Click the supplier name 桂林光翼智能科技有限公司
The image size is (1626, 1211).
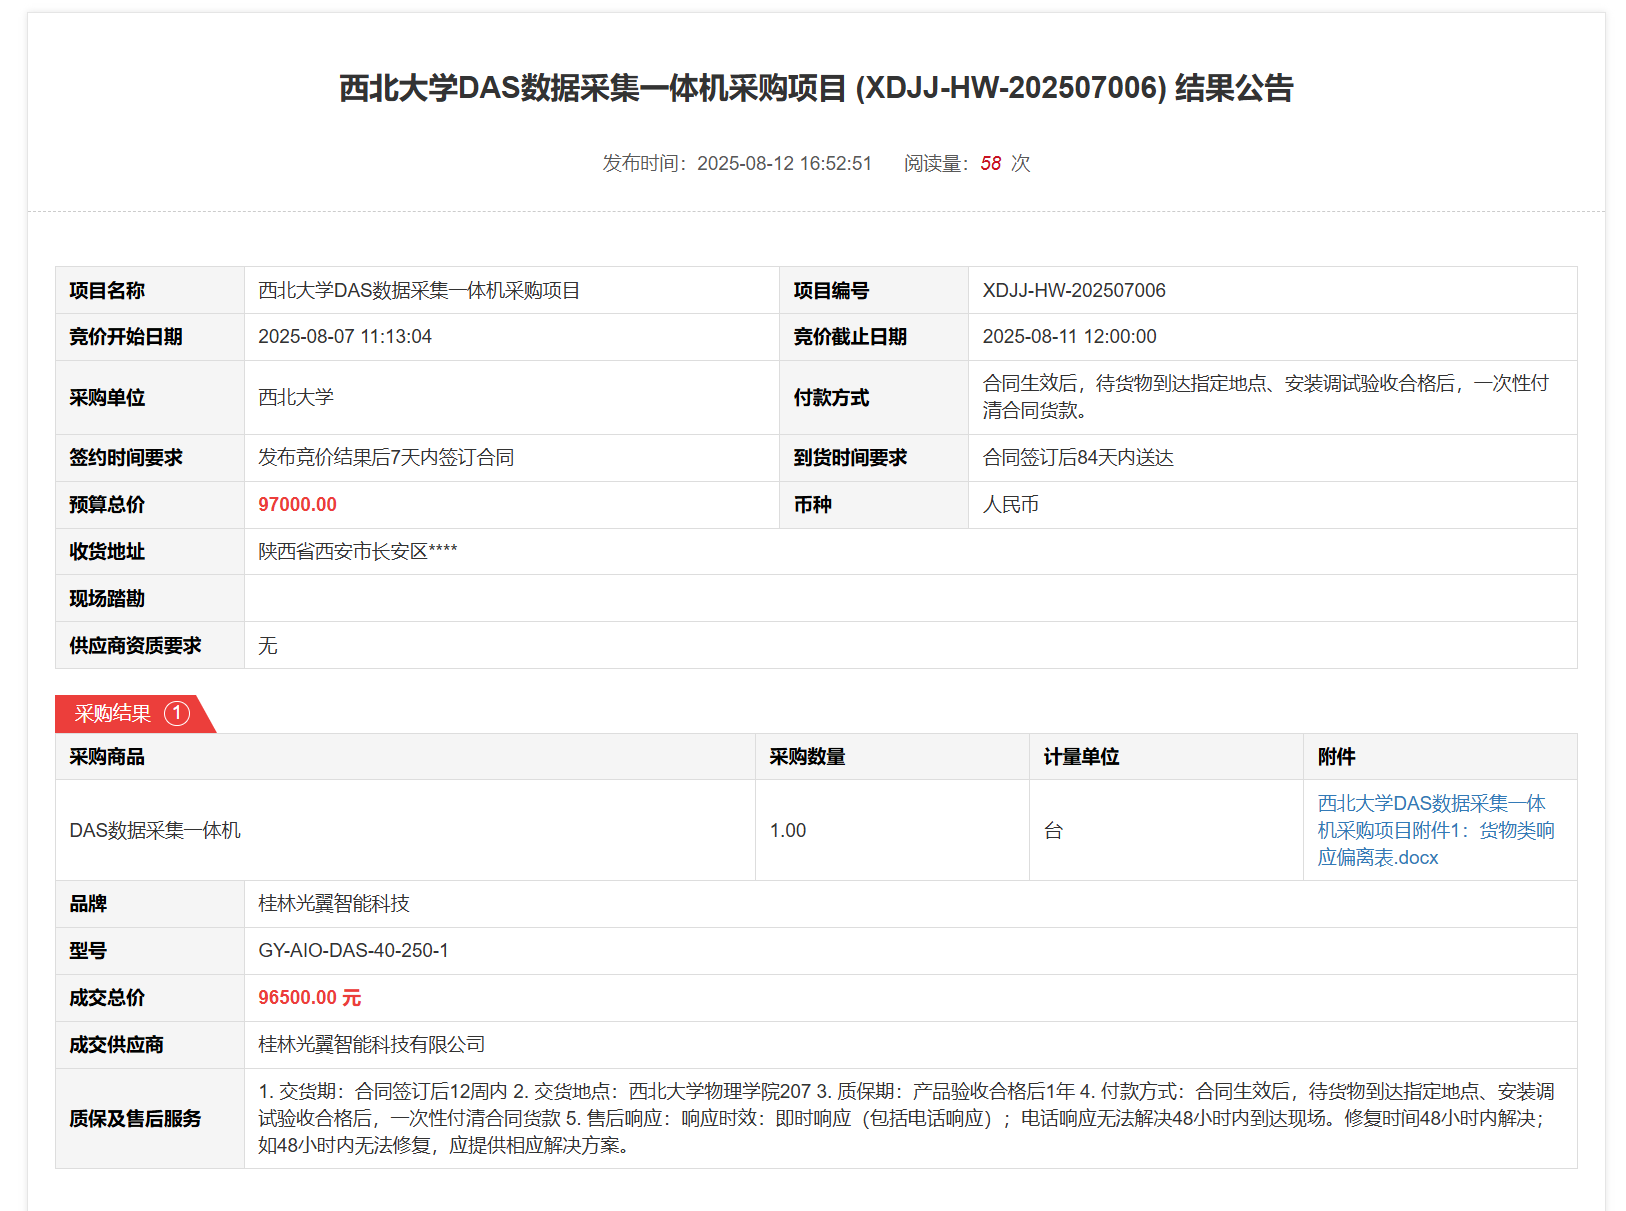click(371, 1044)
